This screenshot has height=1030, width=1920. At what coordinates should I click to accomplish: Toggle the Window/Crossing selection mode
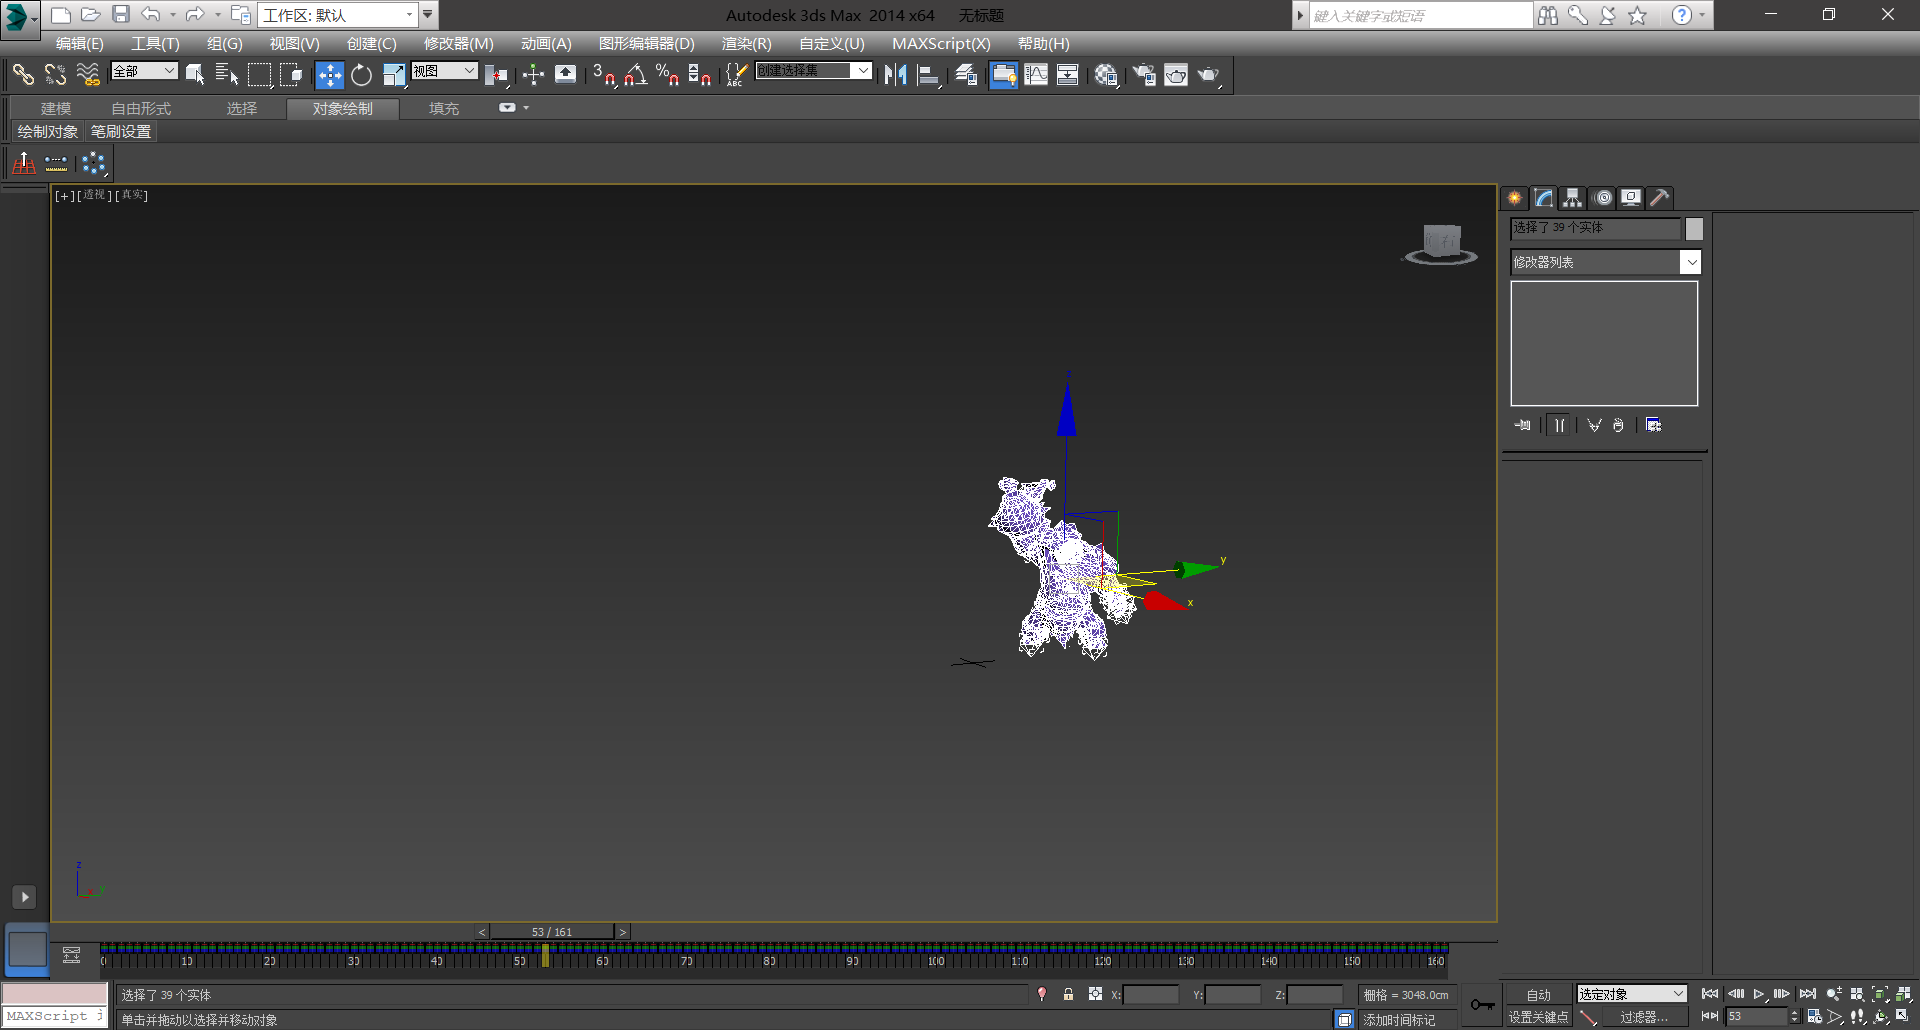(291, 75)
